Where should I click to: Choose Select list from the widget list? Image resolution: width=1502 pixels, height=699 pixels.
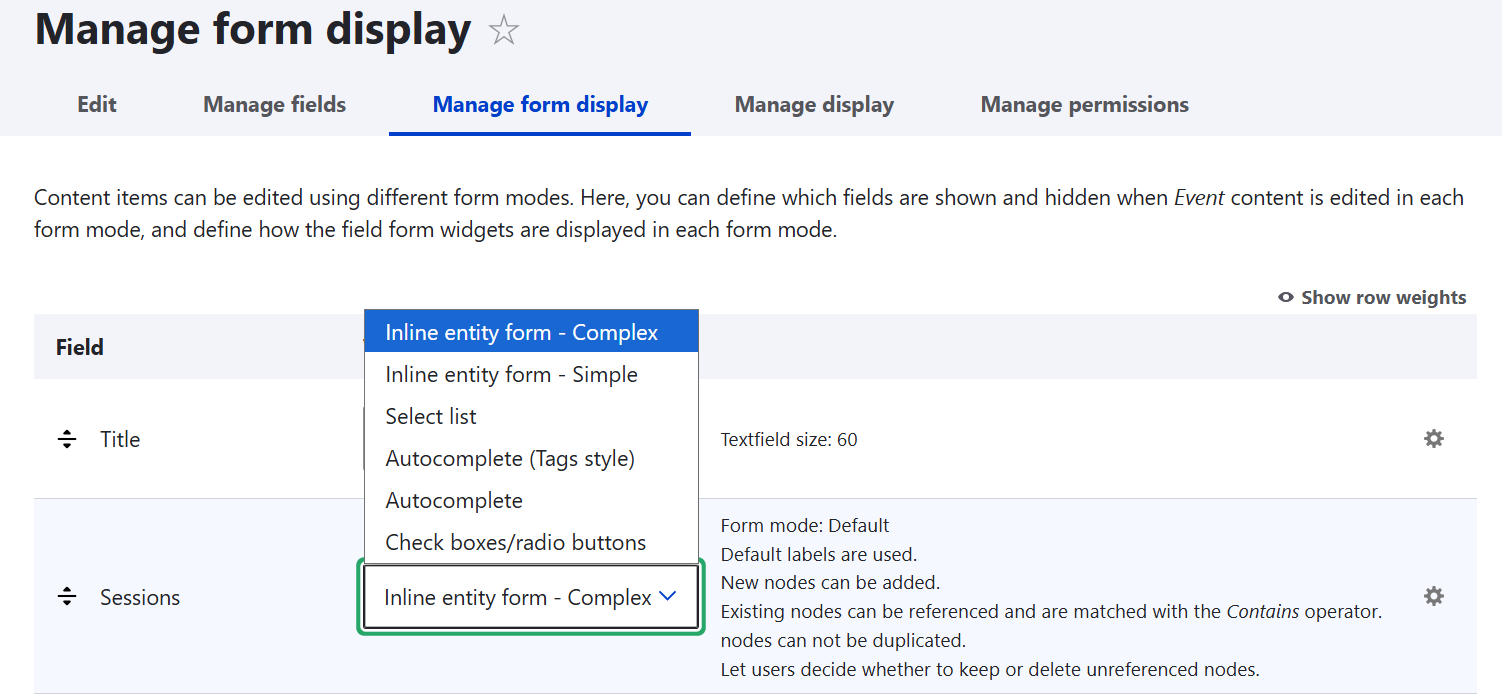[x=431, y=416]
